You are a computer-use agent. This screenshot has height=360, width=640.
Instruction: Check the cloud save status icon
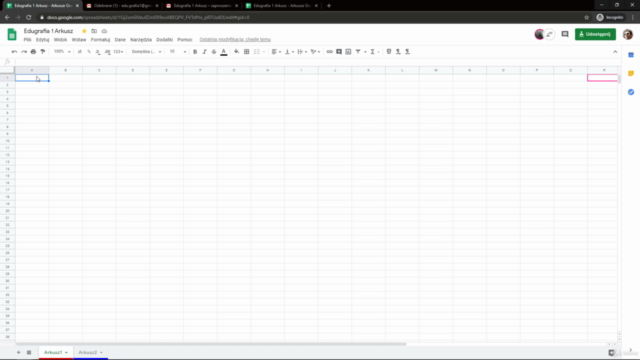tap(104, 31)
